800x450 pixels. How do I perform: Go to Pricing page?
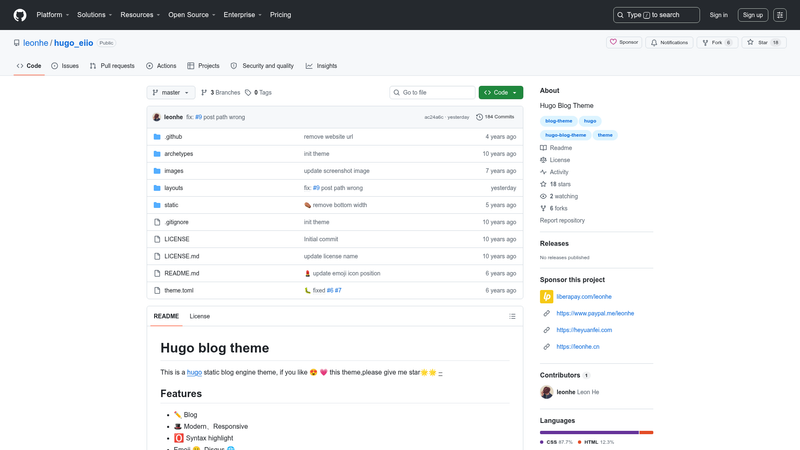[x=281, y=15]
